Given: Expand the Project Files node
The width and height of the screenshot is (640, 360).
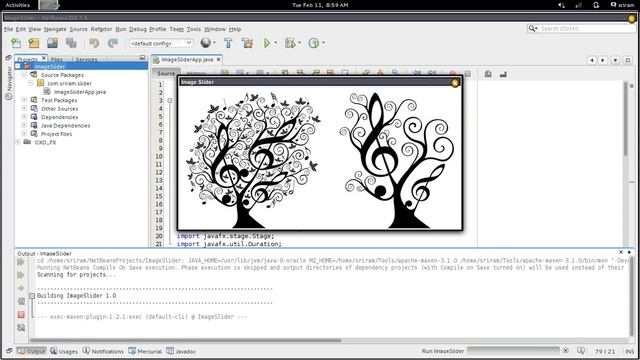Looking at the screenshot, I should [x=24, y=134].
